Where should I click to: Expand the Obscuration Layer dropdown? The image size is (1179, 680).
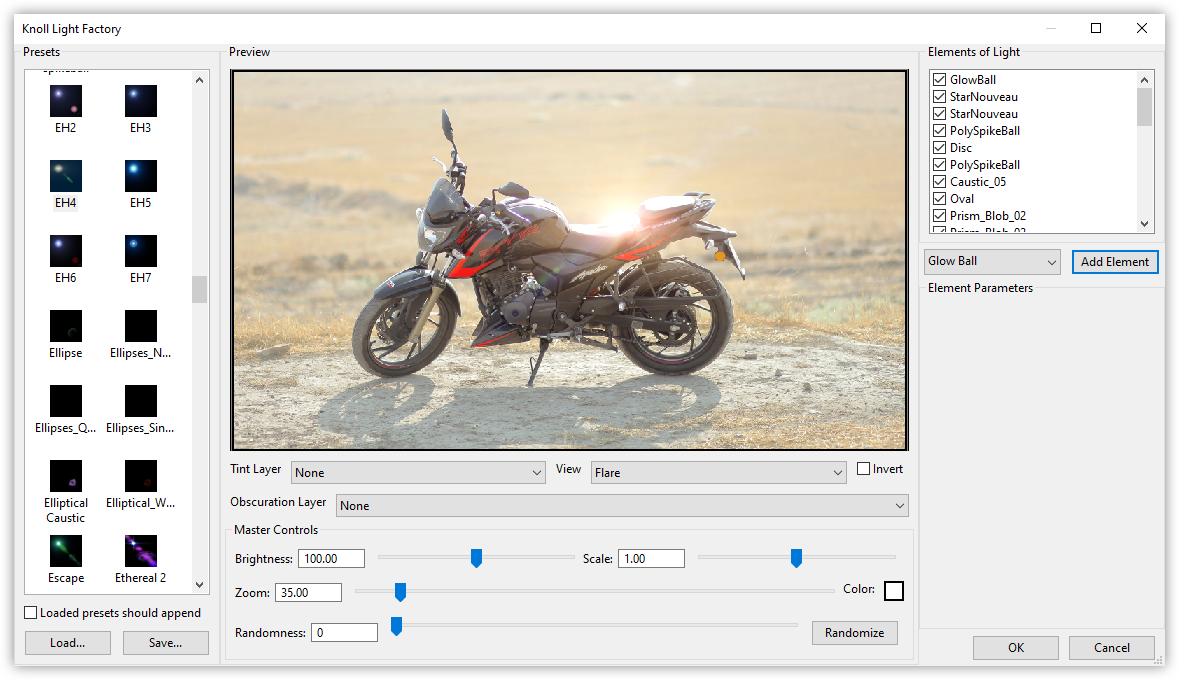pos(623,505)
